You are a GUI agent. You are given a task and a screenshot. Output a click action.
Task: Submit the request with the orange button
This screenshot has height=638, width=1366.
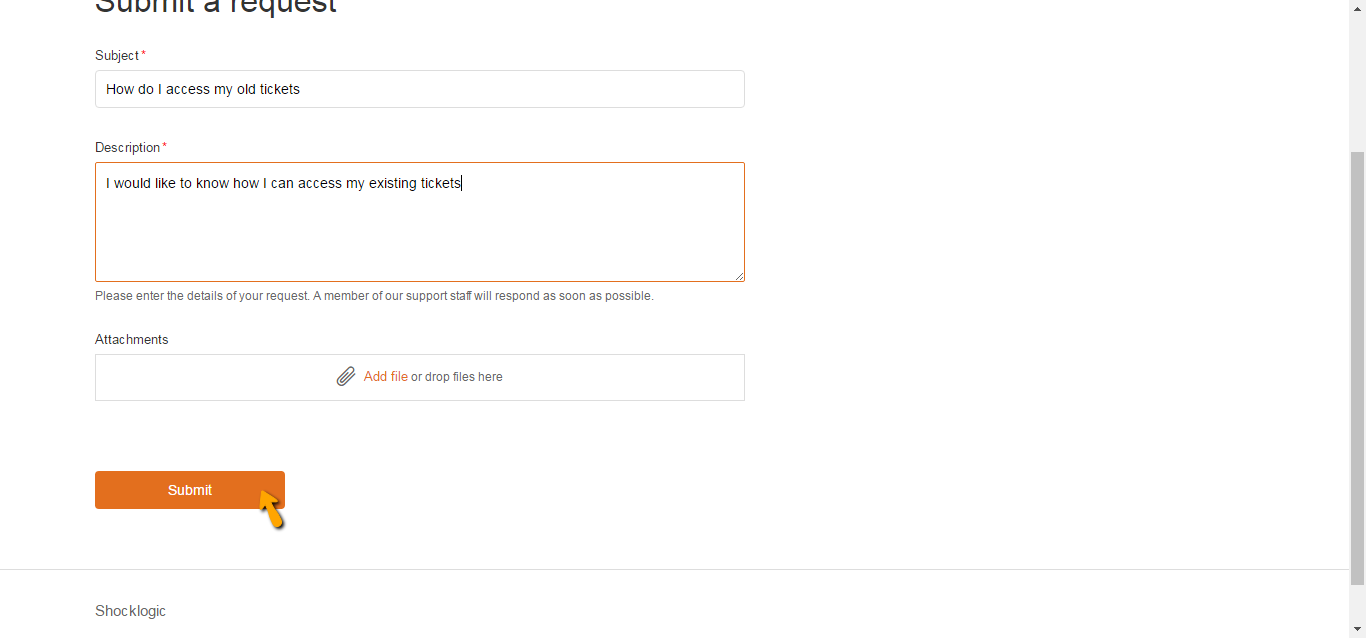point(190,490)
